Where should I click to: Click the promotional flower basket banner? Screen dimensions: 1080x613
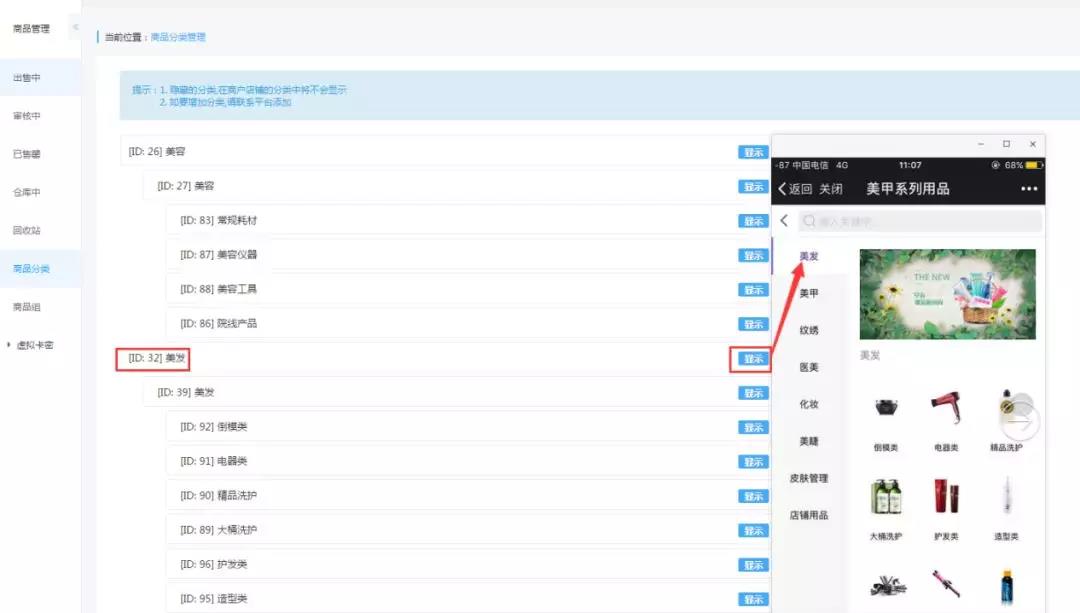pos(947,294)
